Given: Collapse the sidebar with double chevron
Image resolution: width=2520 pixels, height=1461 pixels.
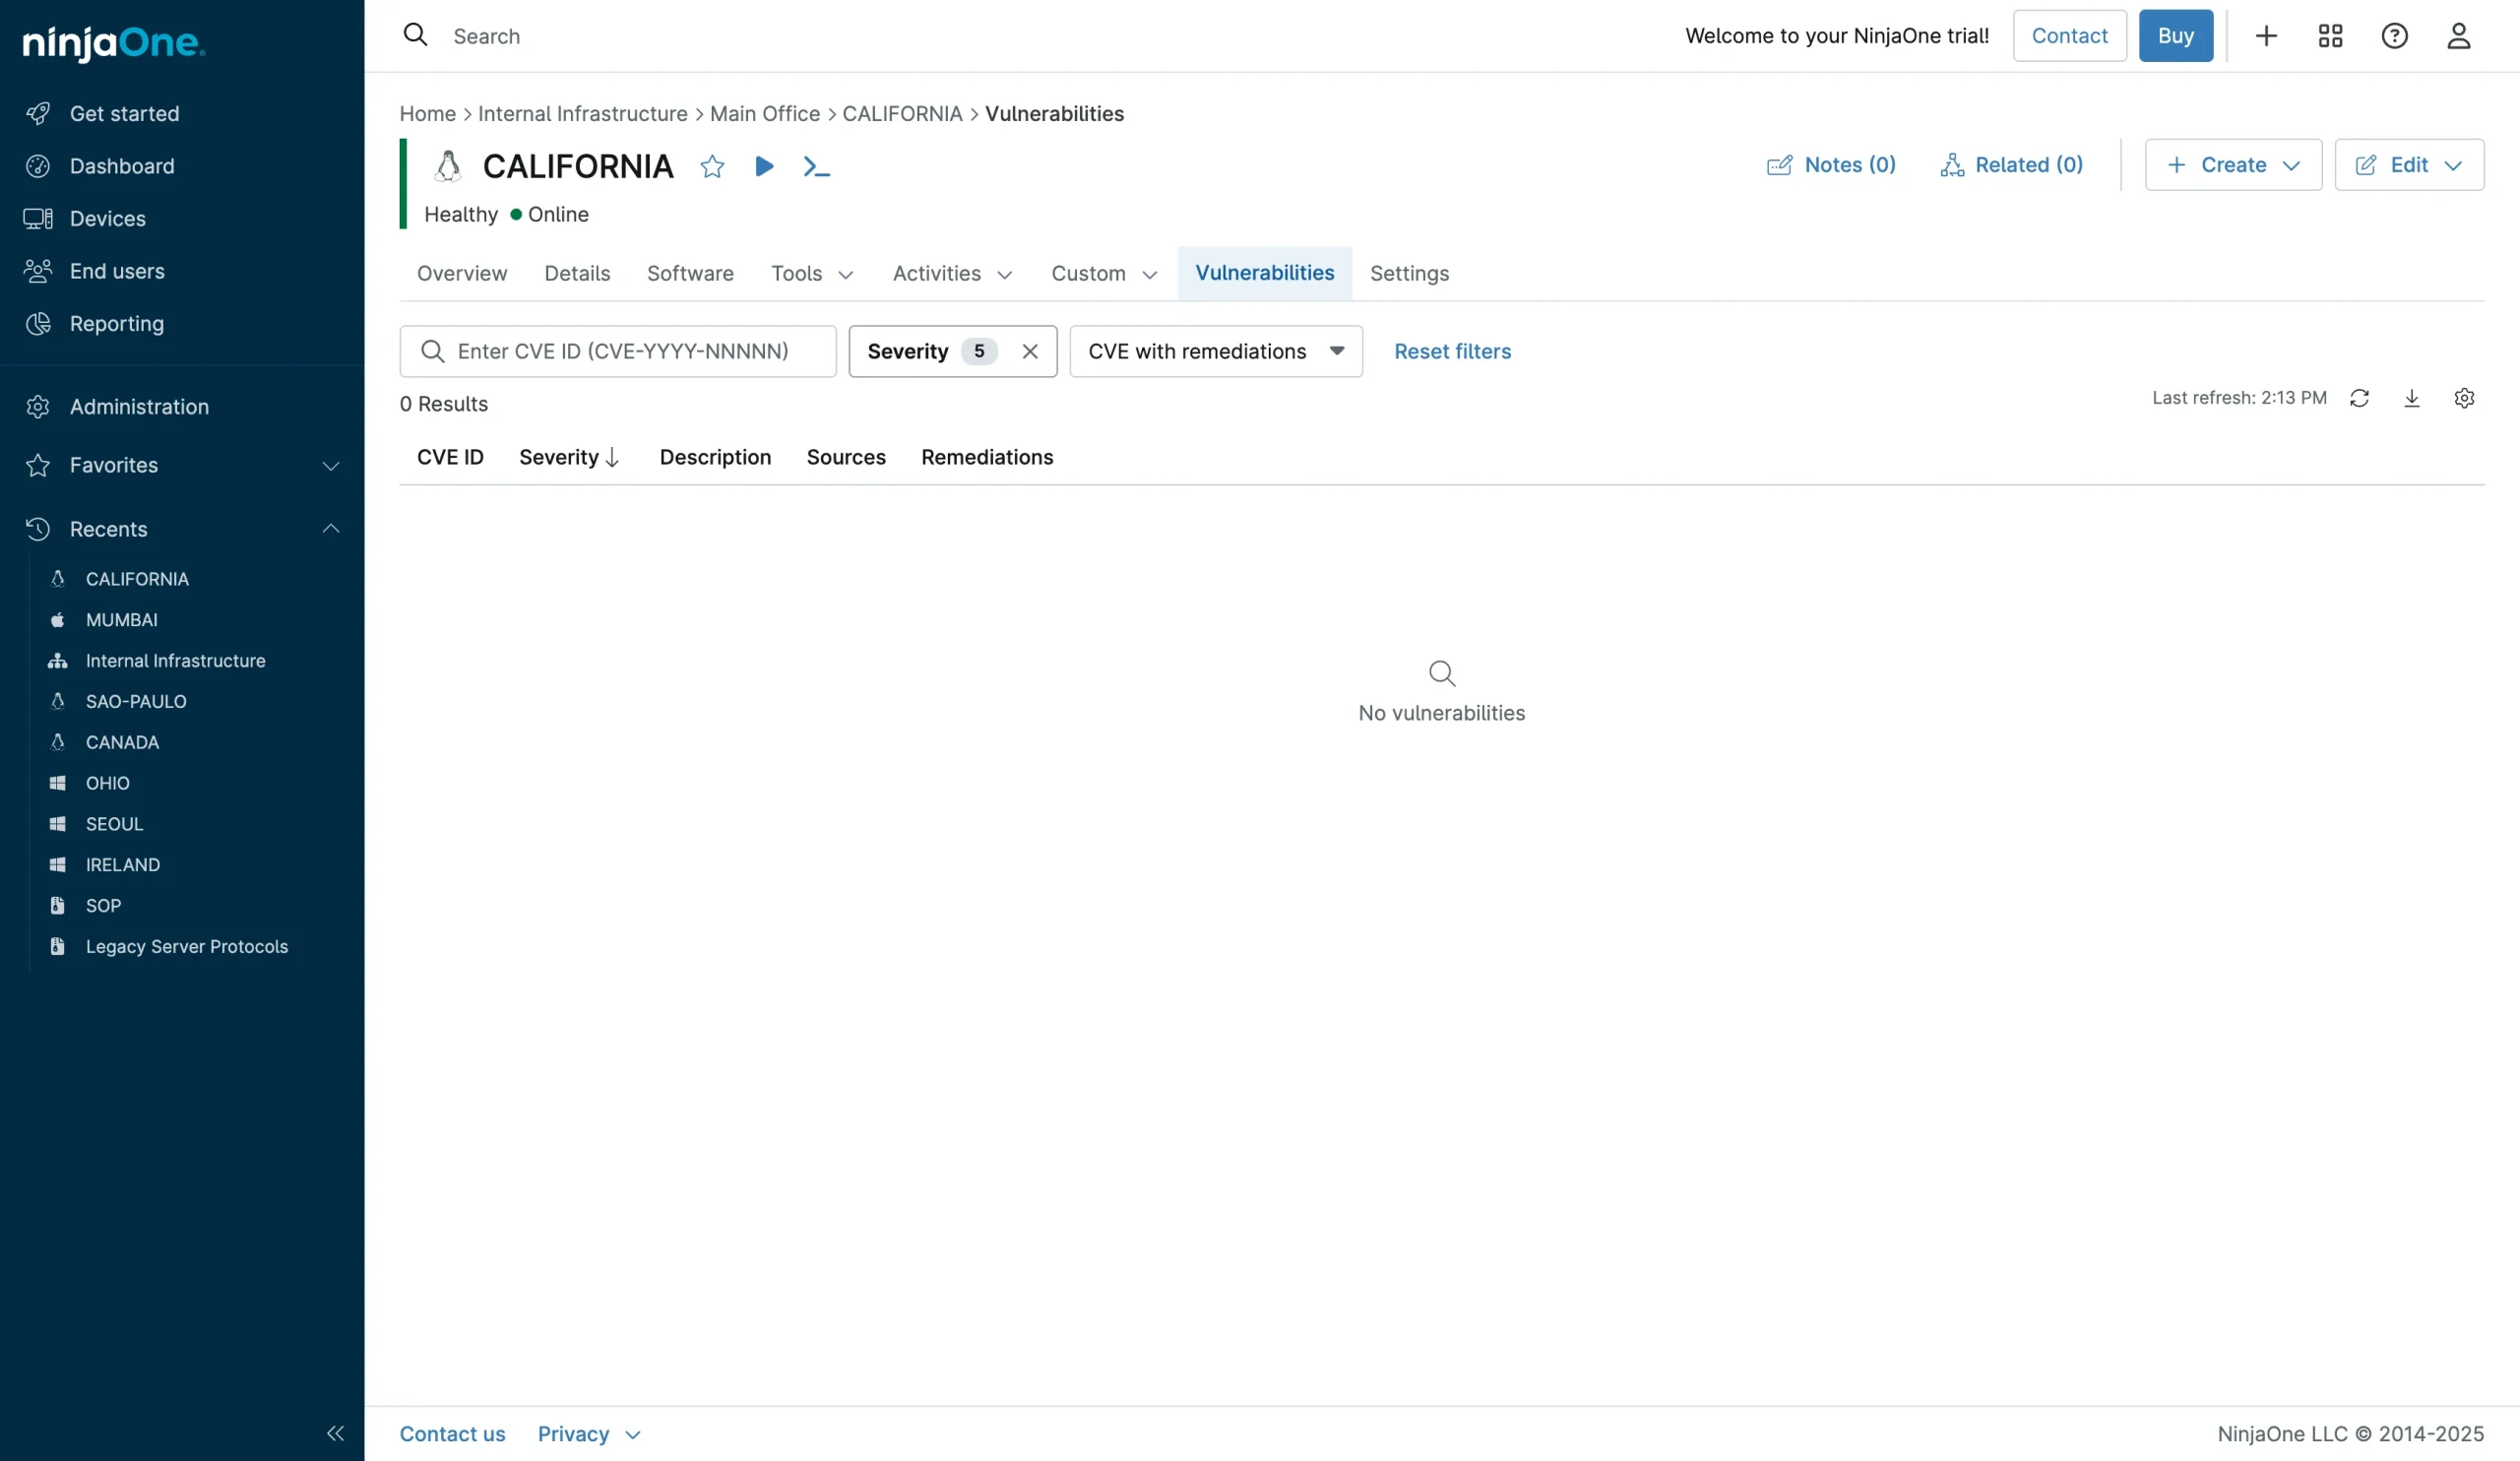Looking at the screenshot, I should 335,1433.
